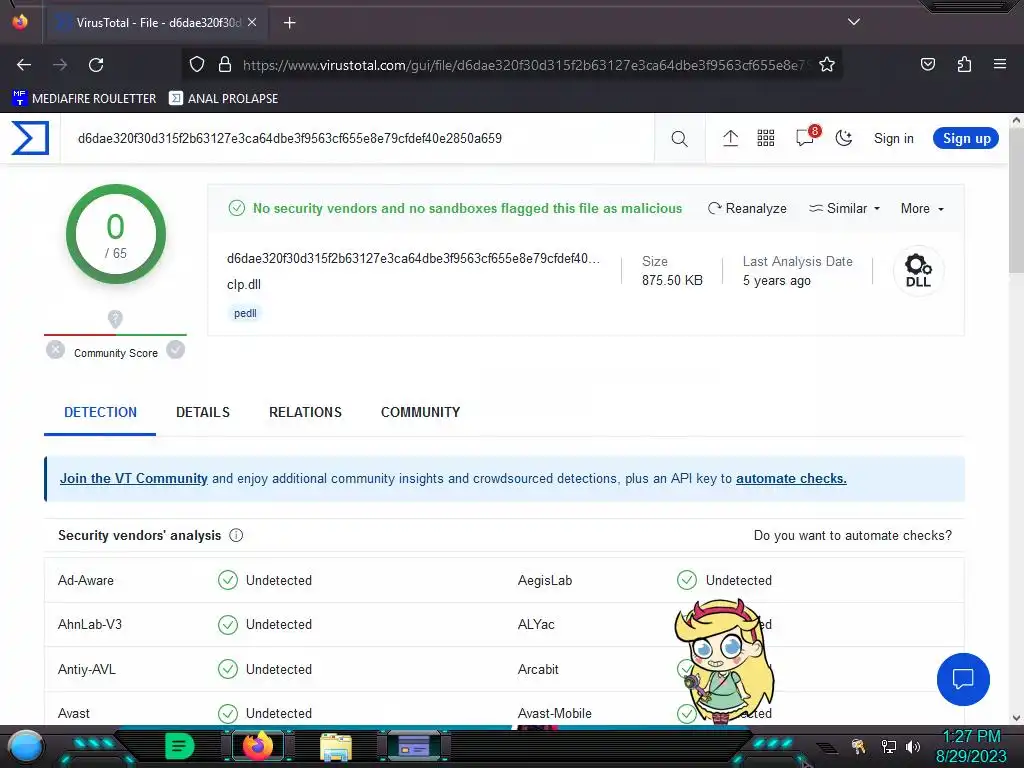Image resolution: width=1024 pixels, height=768 pixels.
Task: Open the Join the VT Community link
Action: pyautogui.click(x=133, y=478)
